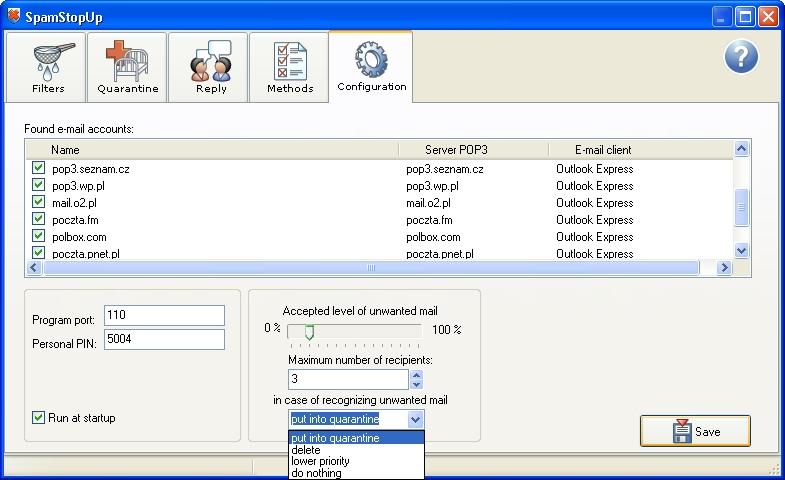This screenshot has height=480, width=785.
Task: Click the Maximum number of recipients field
Action: [348, 379]
